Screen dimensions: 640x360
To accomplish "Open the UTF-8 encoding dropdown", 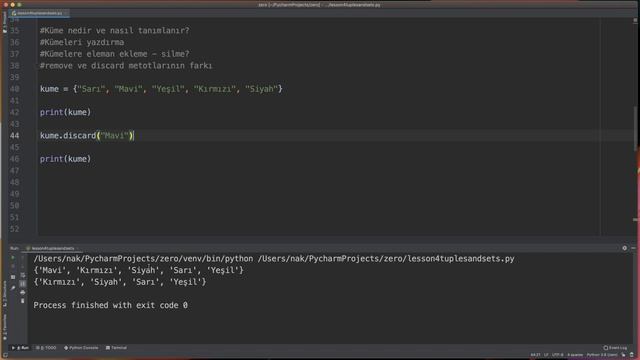I will (x=557, y=355).
